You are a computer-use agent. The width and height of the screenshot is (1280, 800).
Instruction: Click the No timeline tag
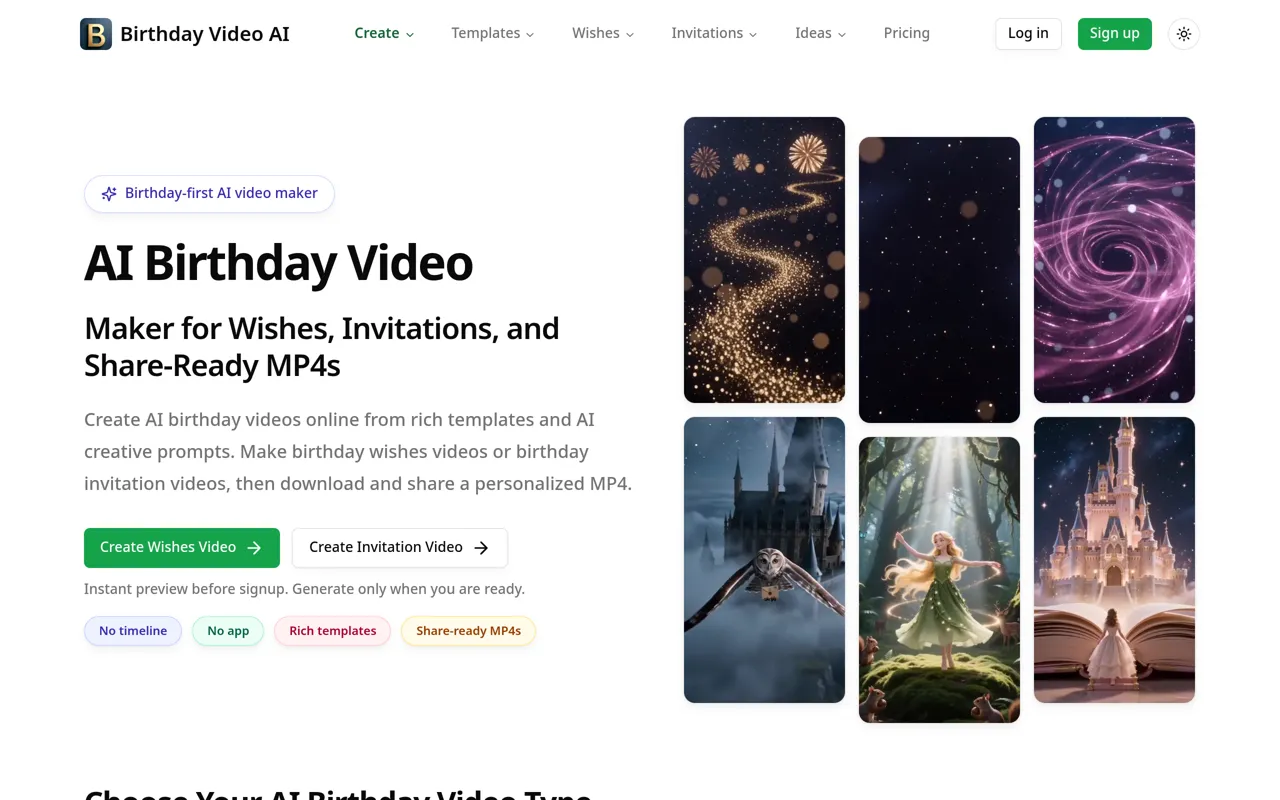pyautogui.click(x=133, y=631)
